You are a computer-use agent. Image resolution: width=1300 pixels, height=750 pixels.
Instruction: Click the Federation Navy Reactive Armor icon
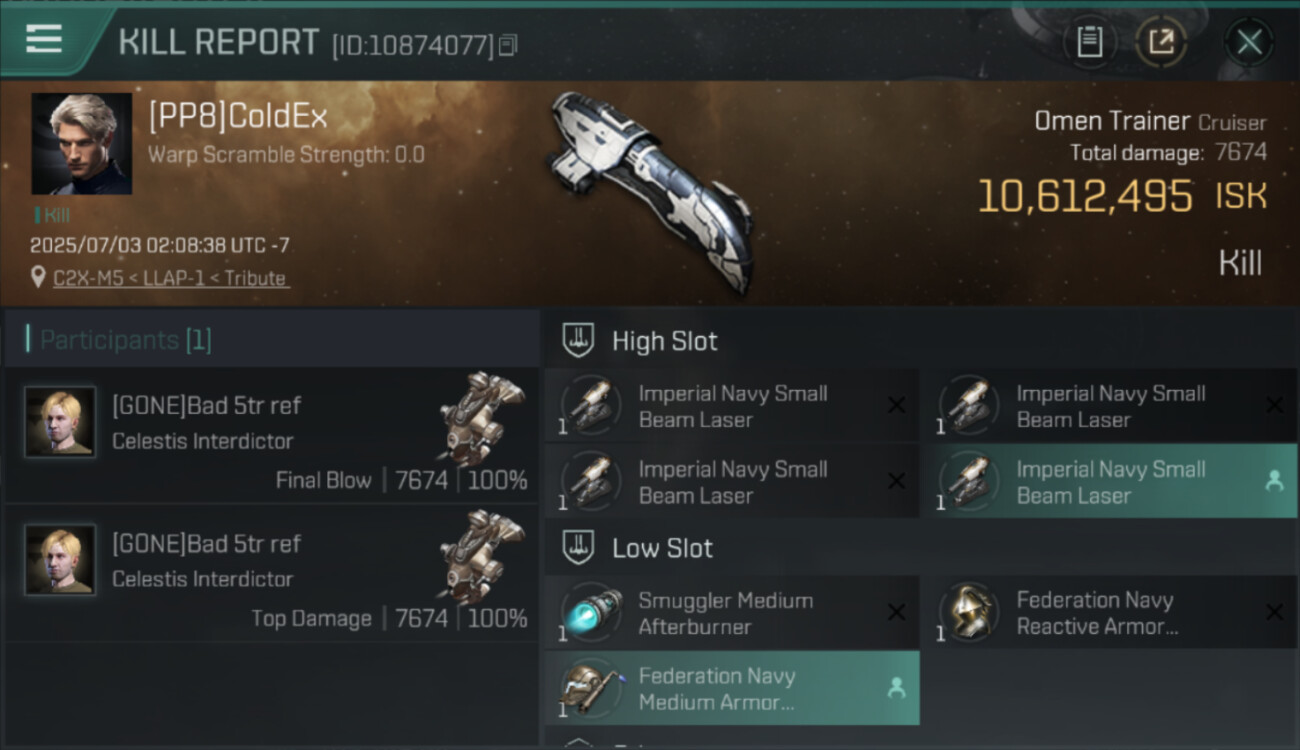[968, 613]
